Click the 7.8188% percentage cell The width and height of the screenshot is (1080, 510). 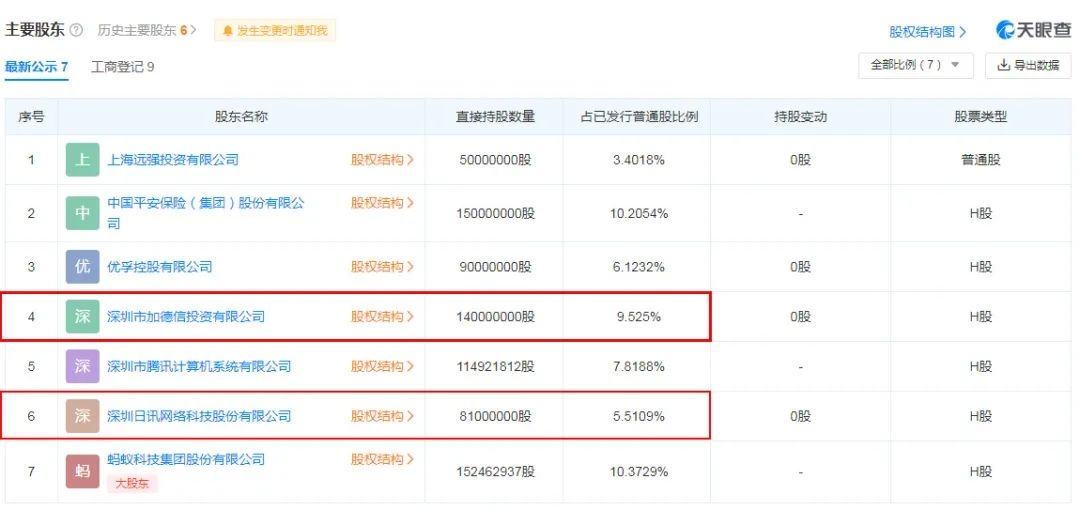click(638, 366)
